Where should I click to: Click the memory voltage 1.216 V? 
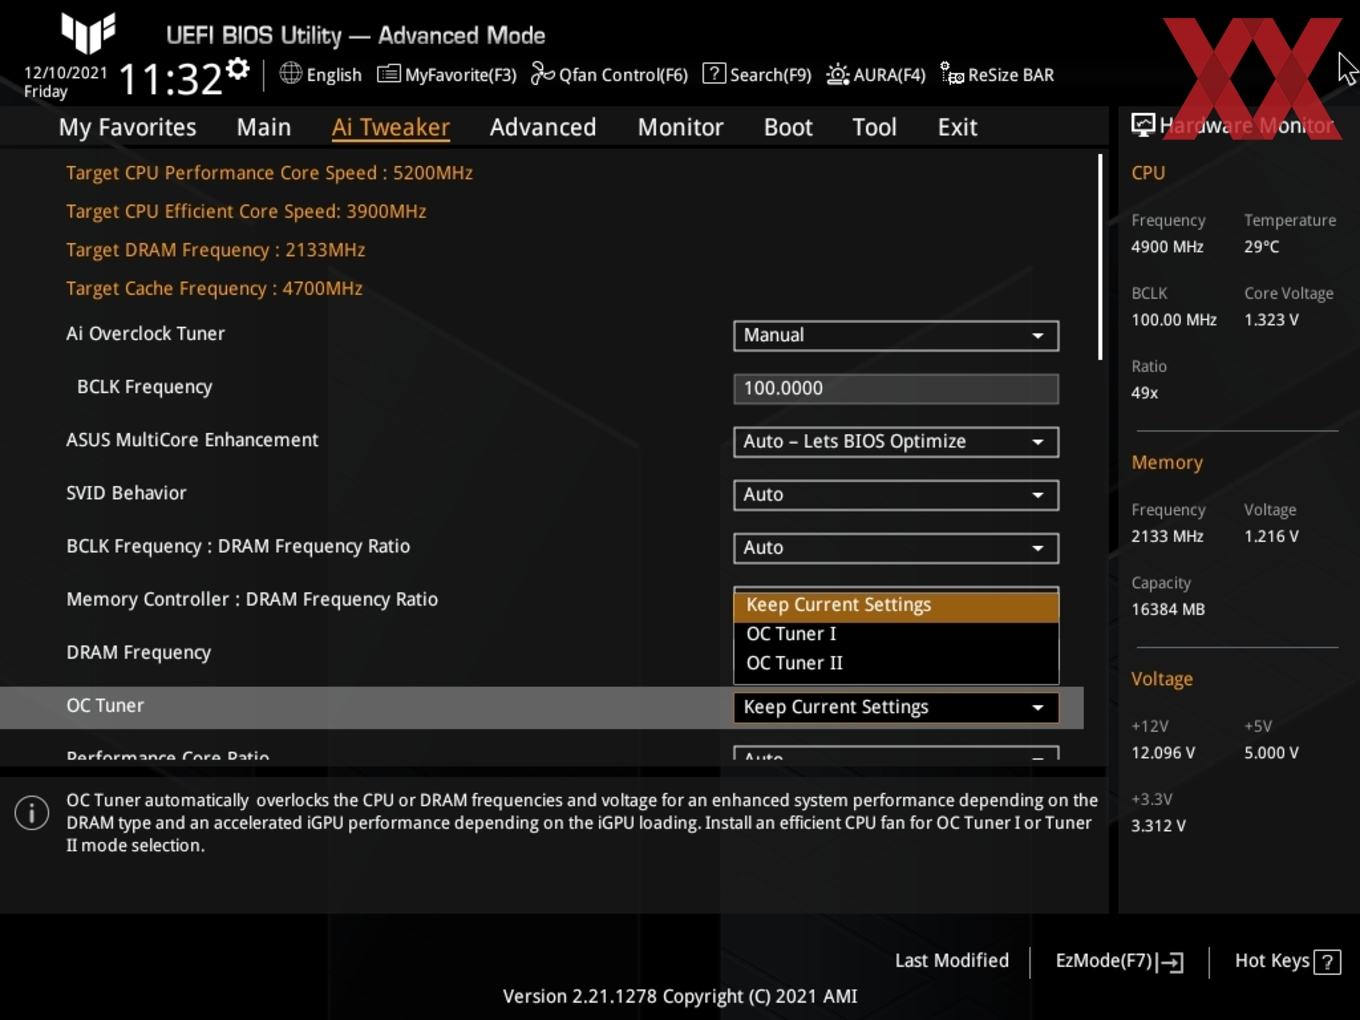click(1271, 536)
